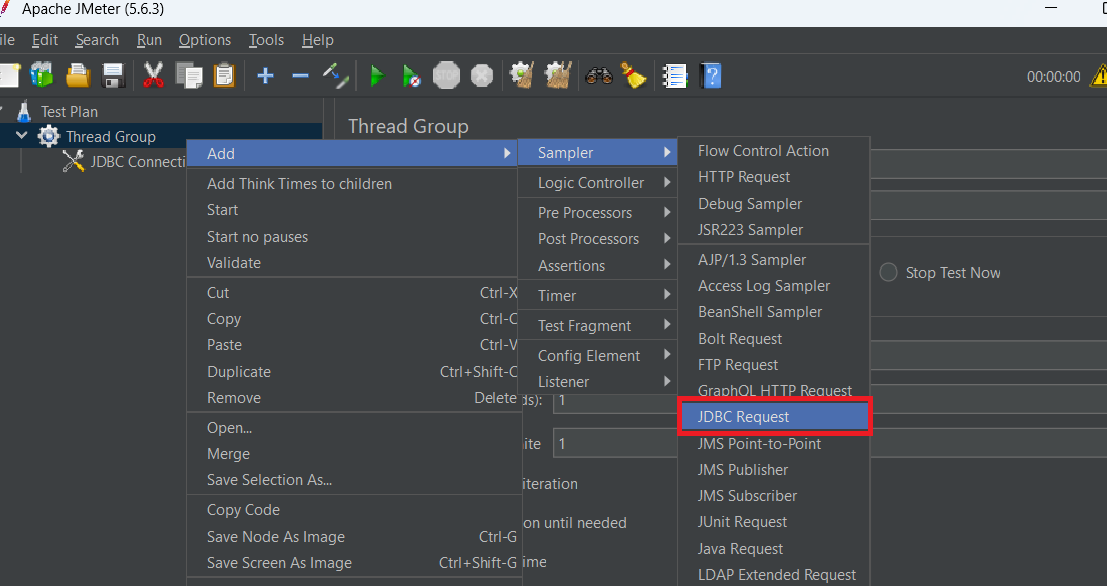Click the yellow warning triangle icon
The image size is (1107, 586).
(1099, 76)
